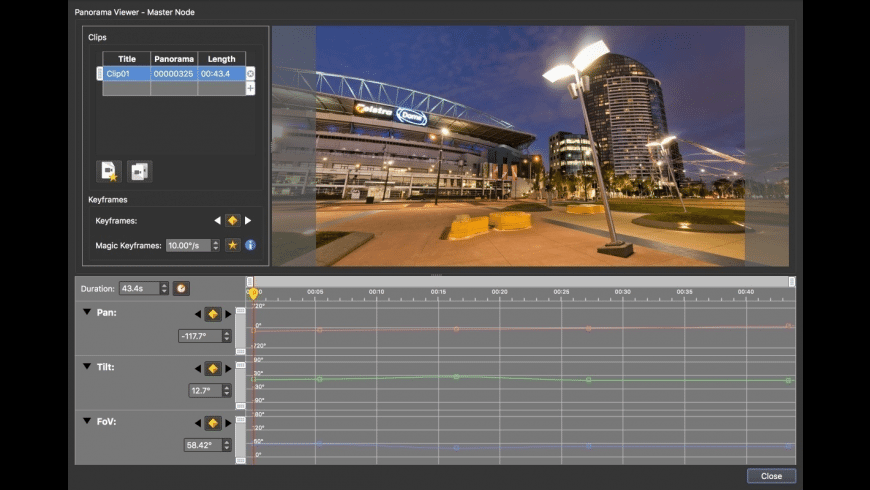
Task: Click the add new clip icon
Action: click(x=109, y=171)
